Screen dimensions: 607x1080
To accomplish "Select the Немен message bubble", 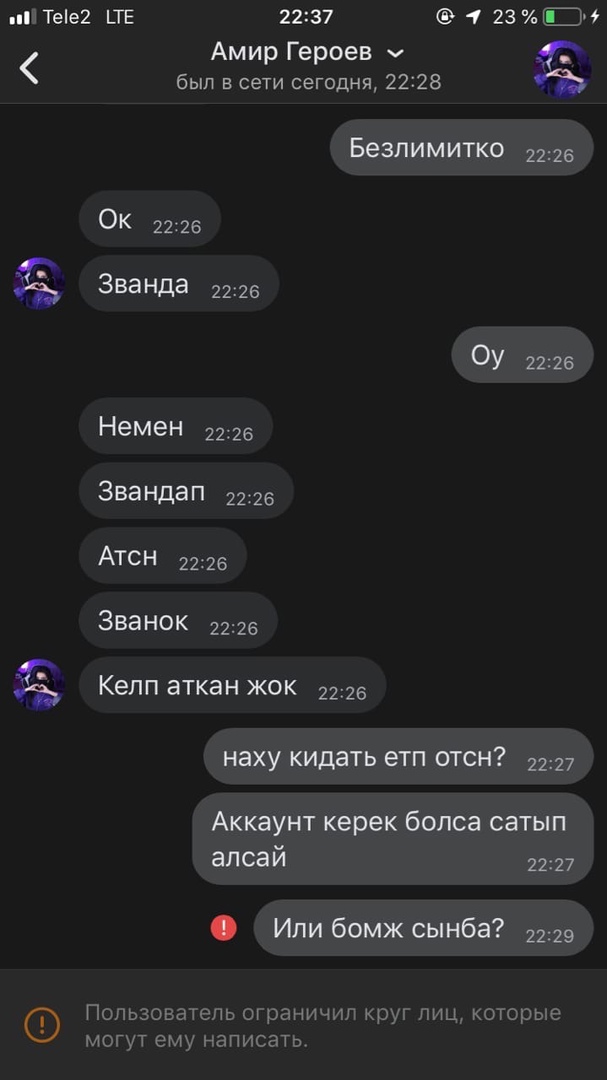I will point(176,426).
